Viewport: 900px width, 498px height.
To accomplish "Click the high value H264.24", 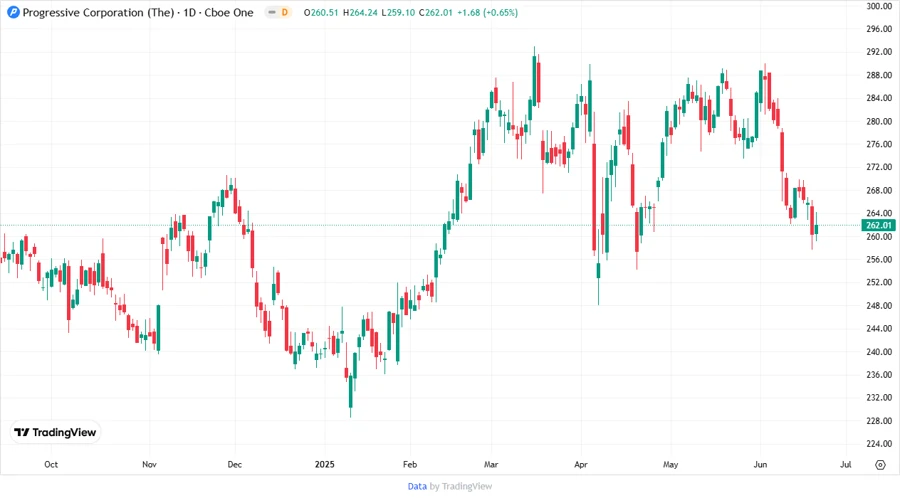I will tap(360, 13).
